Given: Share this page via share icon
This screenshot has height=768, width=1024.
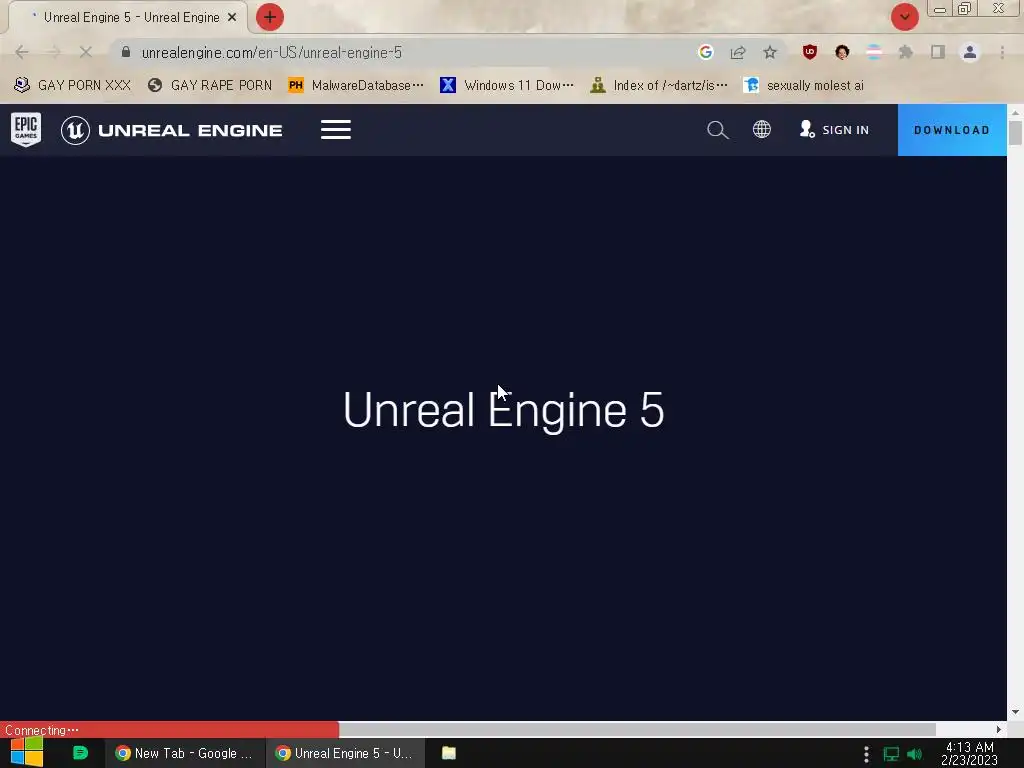Looking at the screenshot, I should (738, 52).
